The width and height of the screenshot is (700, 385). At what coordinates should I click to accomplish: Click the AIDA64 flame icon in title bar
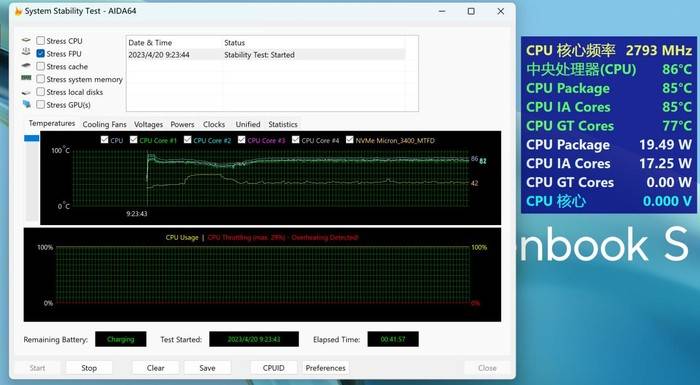(x=18, y=11)
